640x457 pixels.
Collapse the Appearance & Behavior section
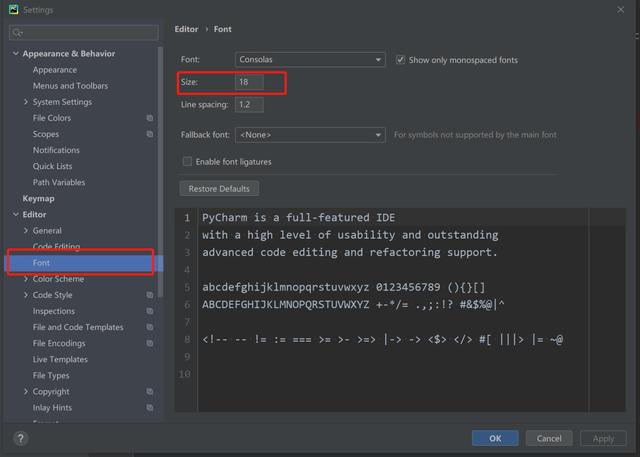point(16,53)
